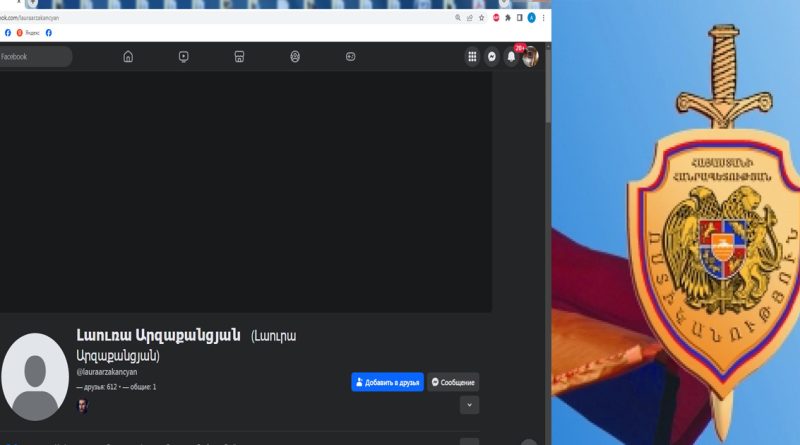The image size is (800, 445).
Task: Bookmark this page with the star icon
Action: point(481,18)
